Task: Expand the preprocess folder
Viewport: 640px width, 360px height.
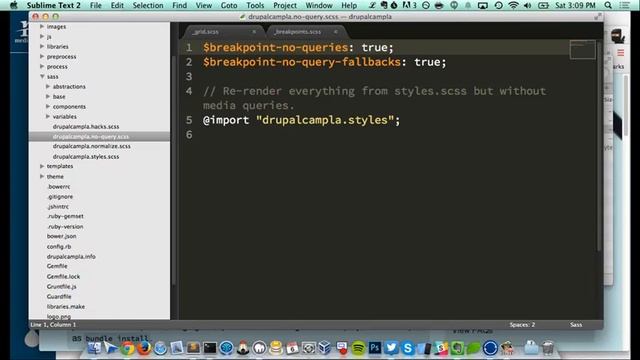Action: [x=42, y=56]
